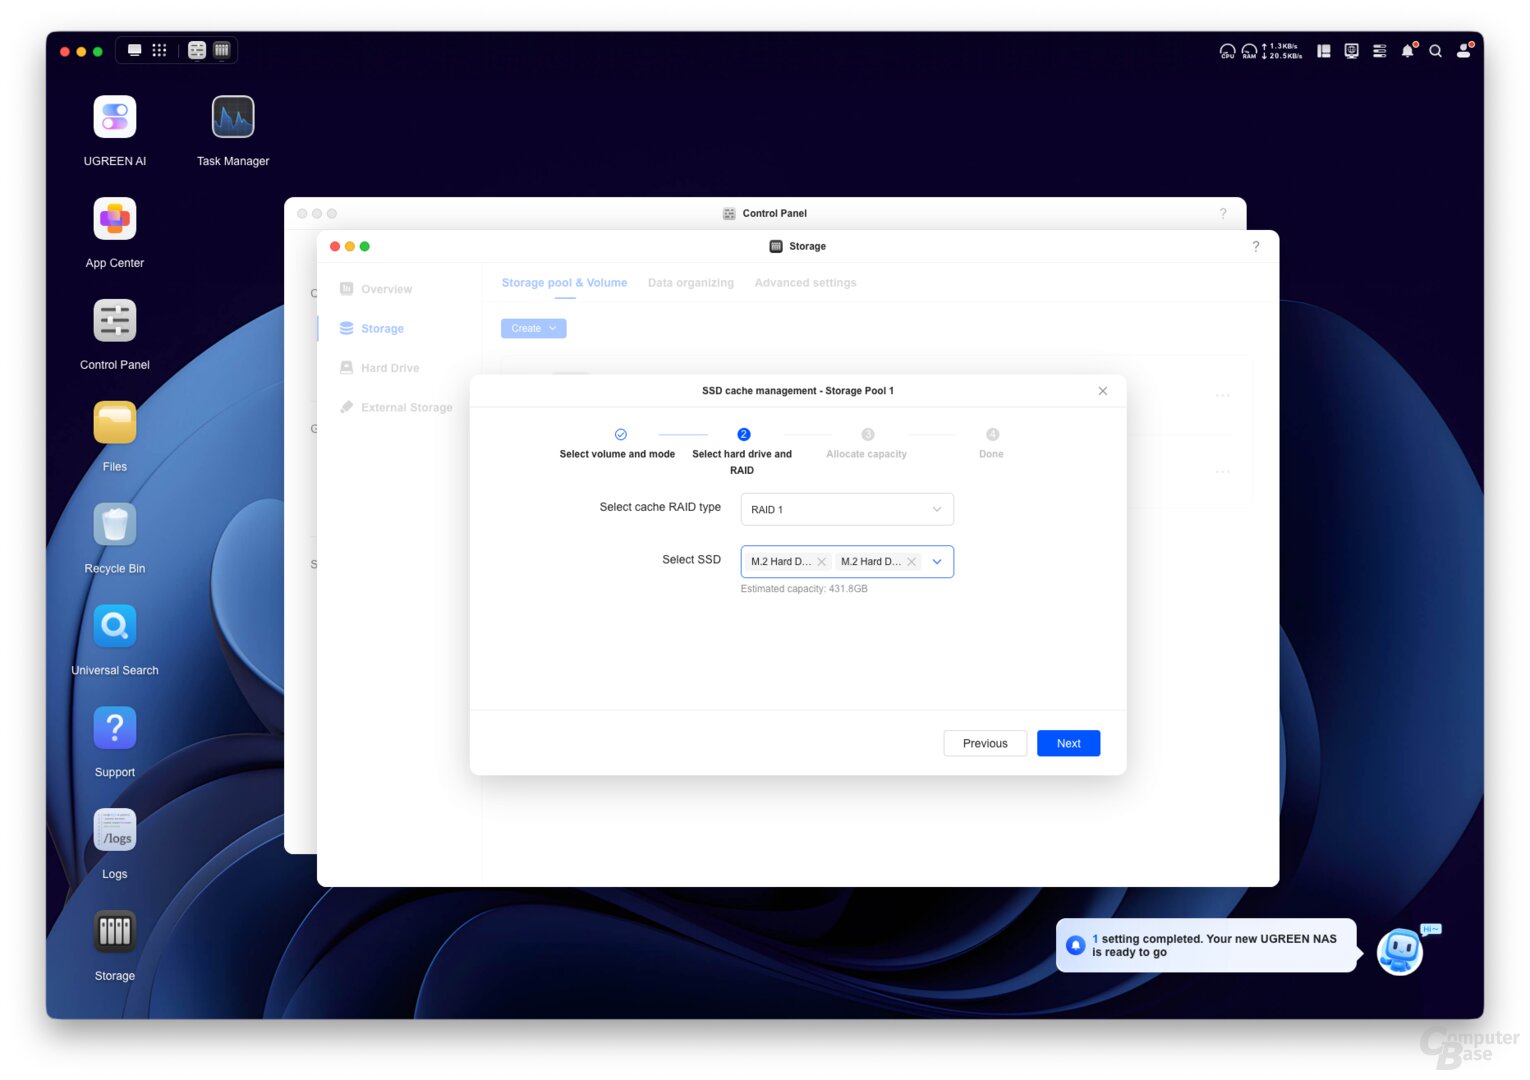This screenshot has height=1080, width=1530.
Task: Select the Done step indicator
Action: 992,444
